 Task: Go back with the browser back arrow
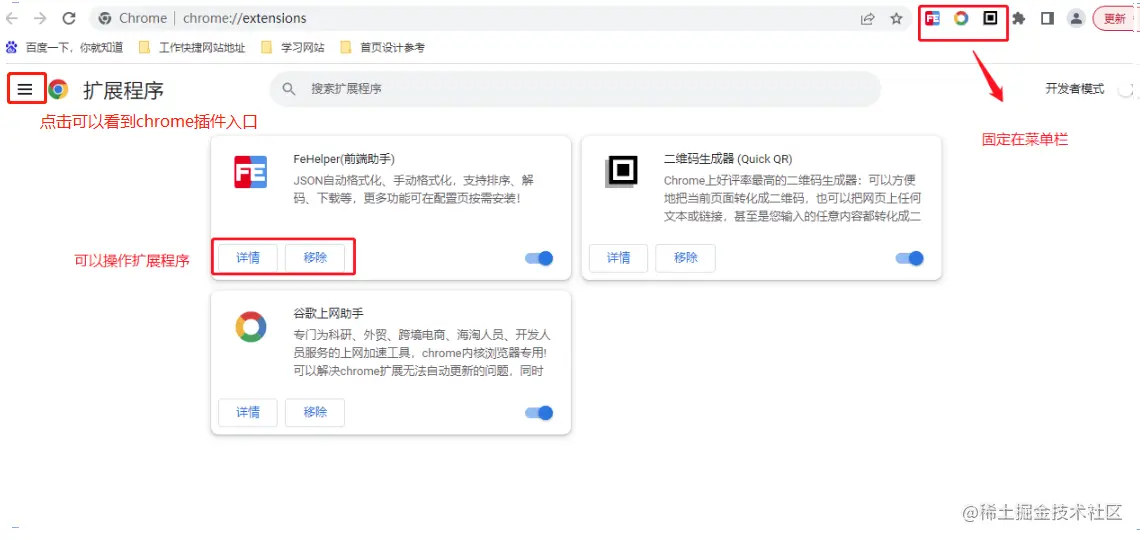pyautogui.click(x=12, y=19)
